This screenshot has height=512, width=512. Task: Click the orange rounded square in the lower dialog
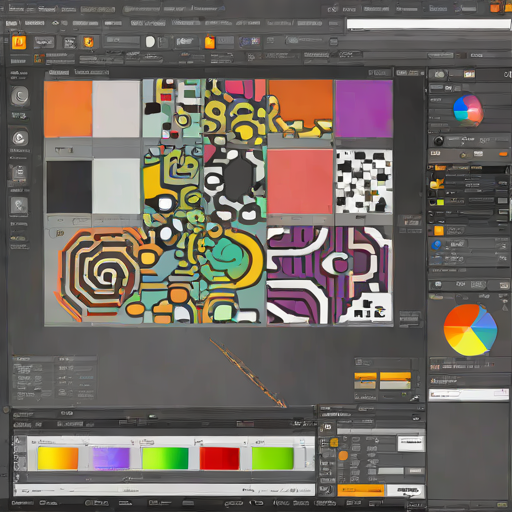[x=343, y=455]
